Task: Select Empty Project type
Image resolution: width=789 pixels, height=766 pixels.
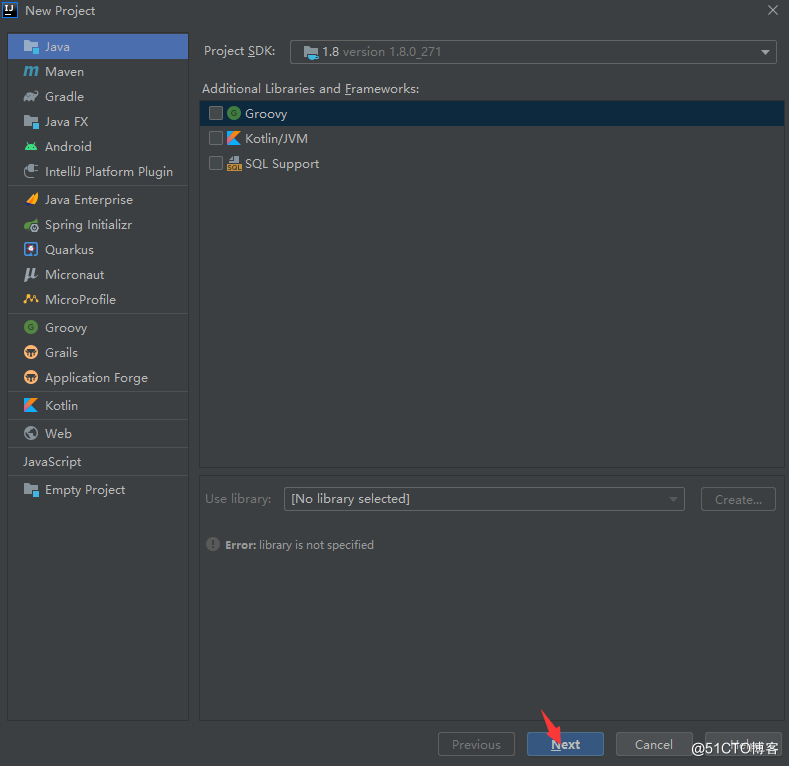Action: (x=98, y=490)
